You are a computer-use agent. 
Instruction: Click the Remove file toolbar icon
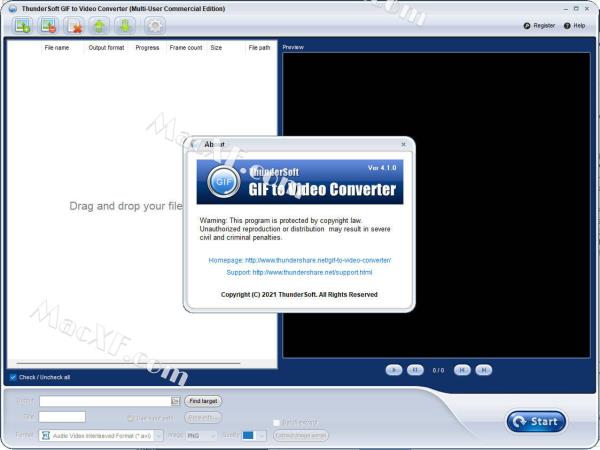click(x=49, y=26)
